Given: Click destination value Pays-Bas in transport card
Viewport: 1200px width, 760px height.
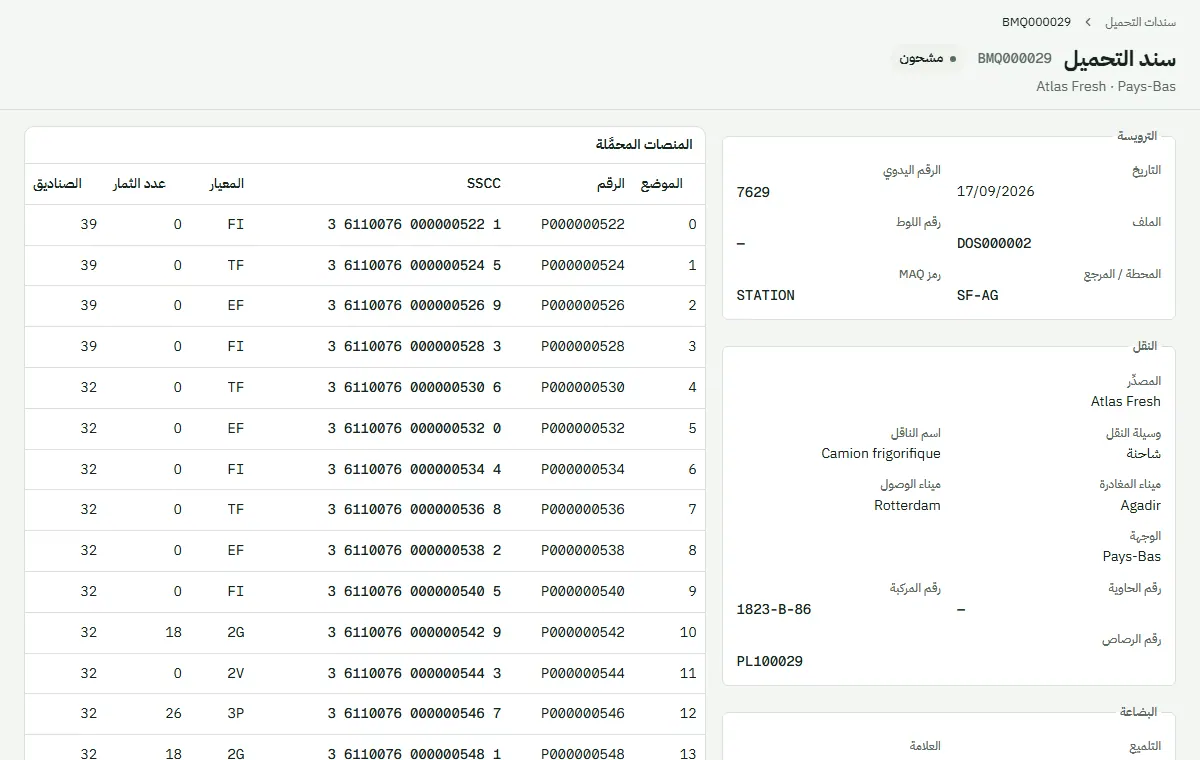Looking at the screenshot, I should pos(1132,557).
